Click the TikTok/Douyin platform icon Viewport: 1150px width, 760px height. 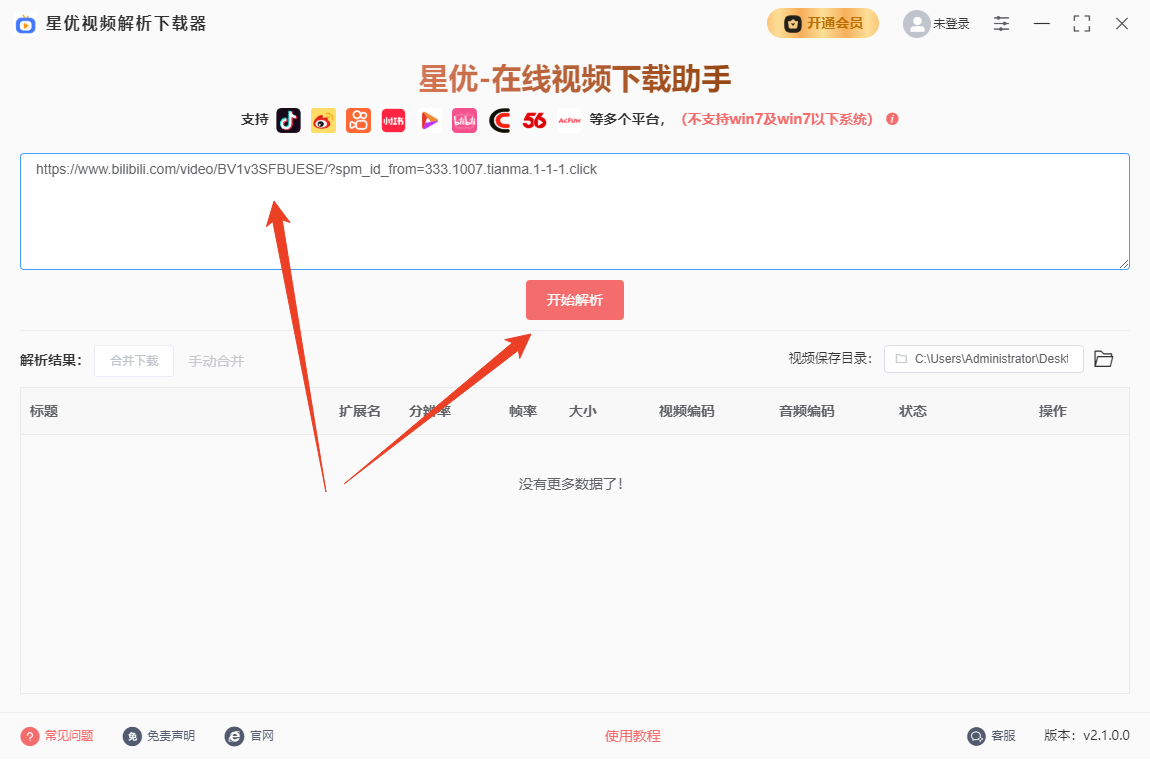288,120
